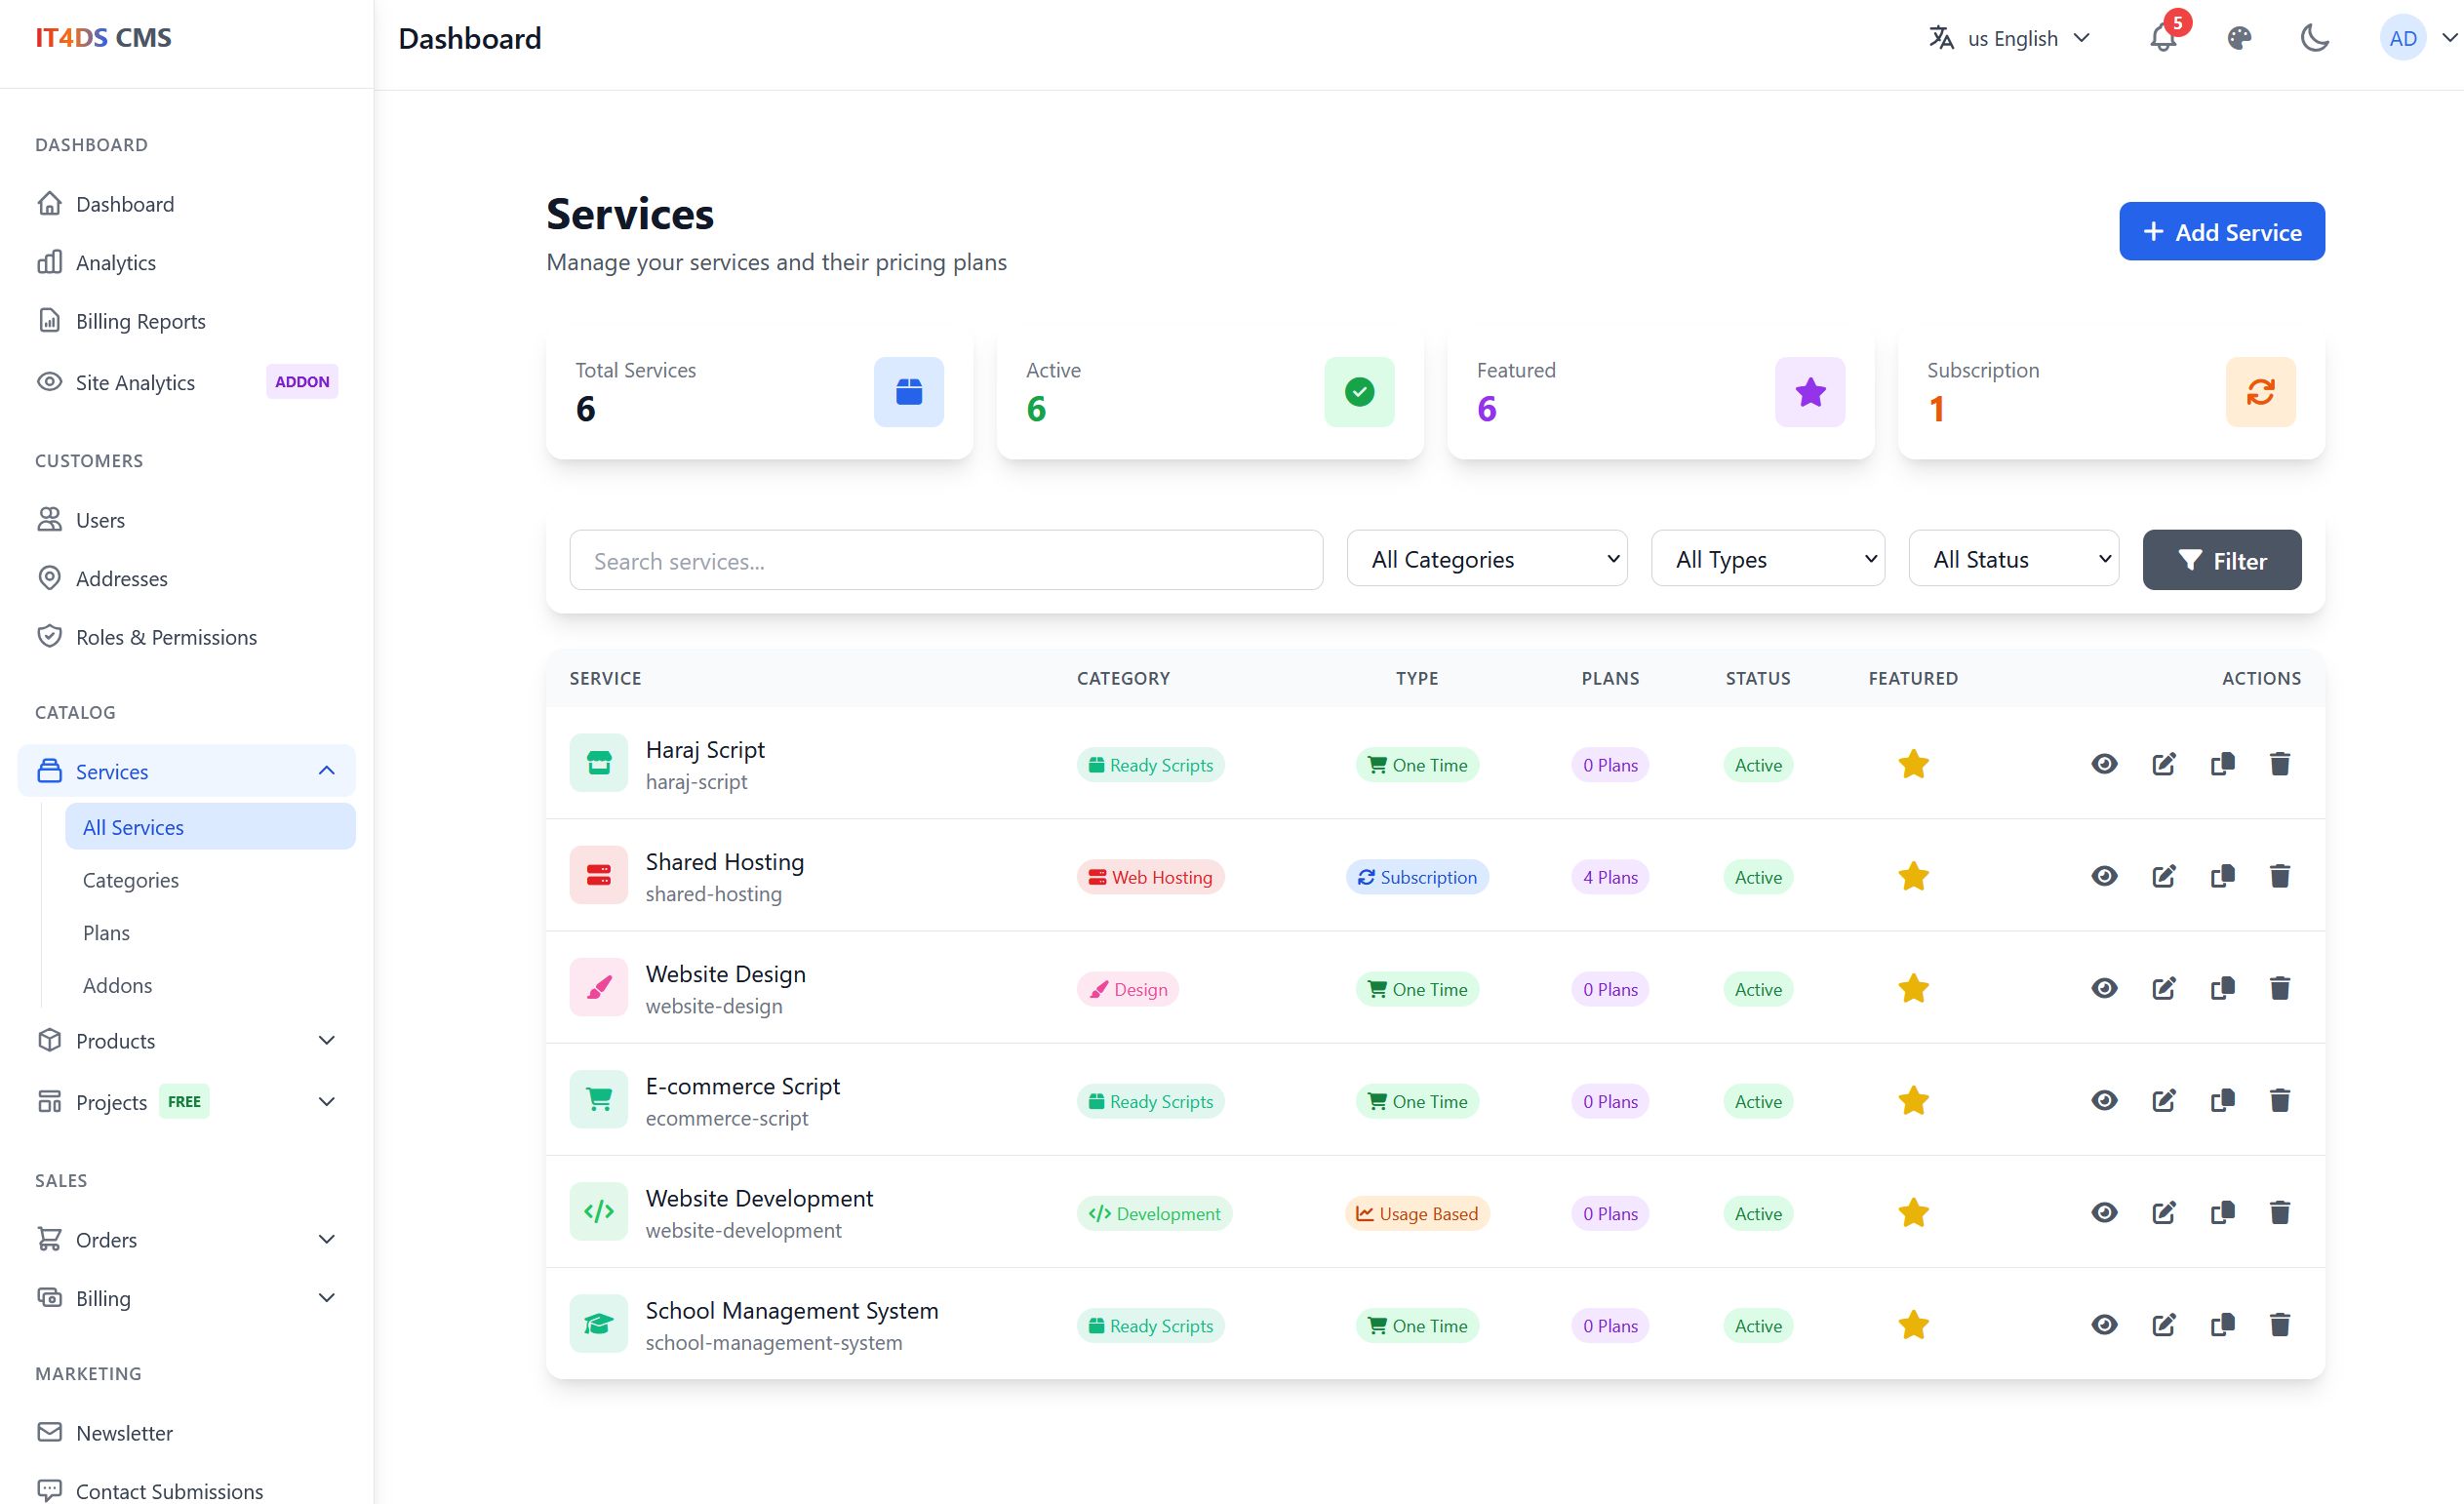Toggle dark mode moon icon

(2315, 38)
